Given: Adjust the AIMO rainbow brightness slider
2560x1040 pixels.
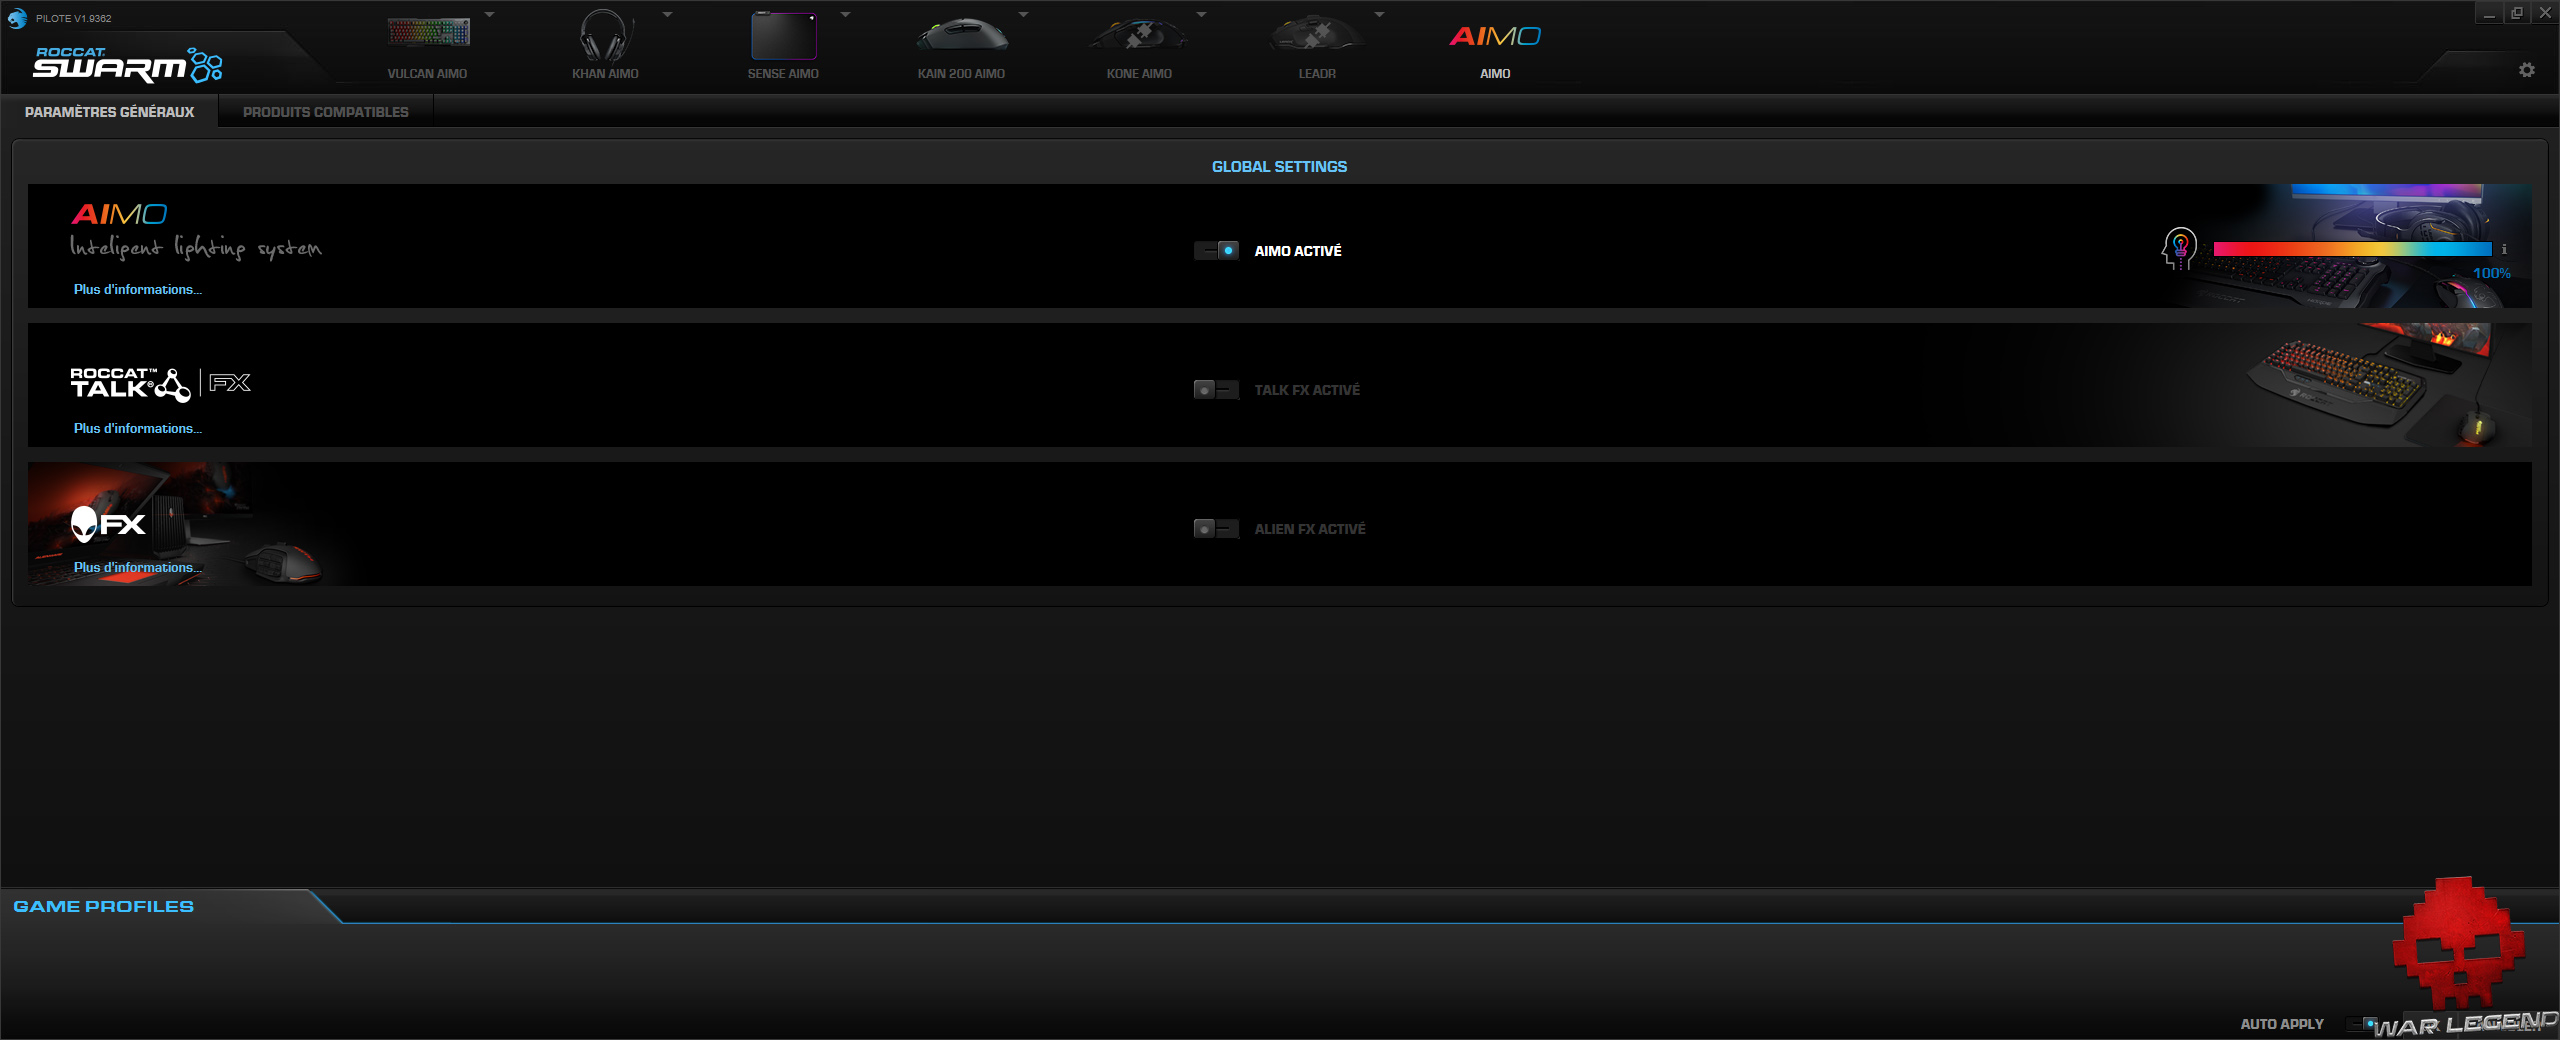Looking at the screenshot, I should coord(2352,249).
